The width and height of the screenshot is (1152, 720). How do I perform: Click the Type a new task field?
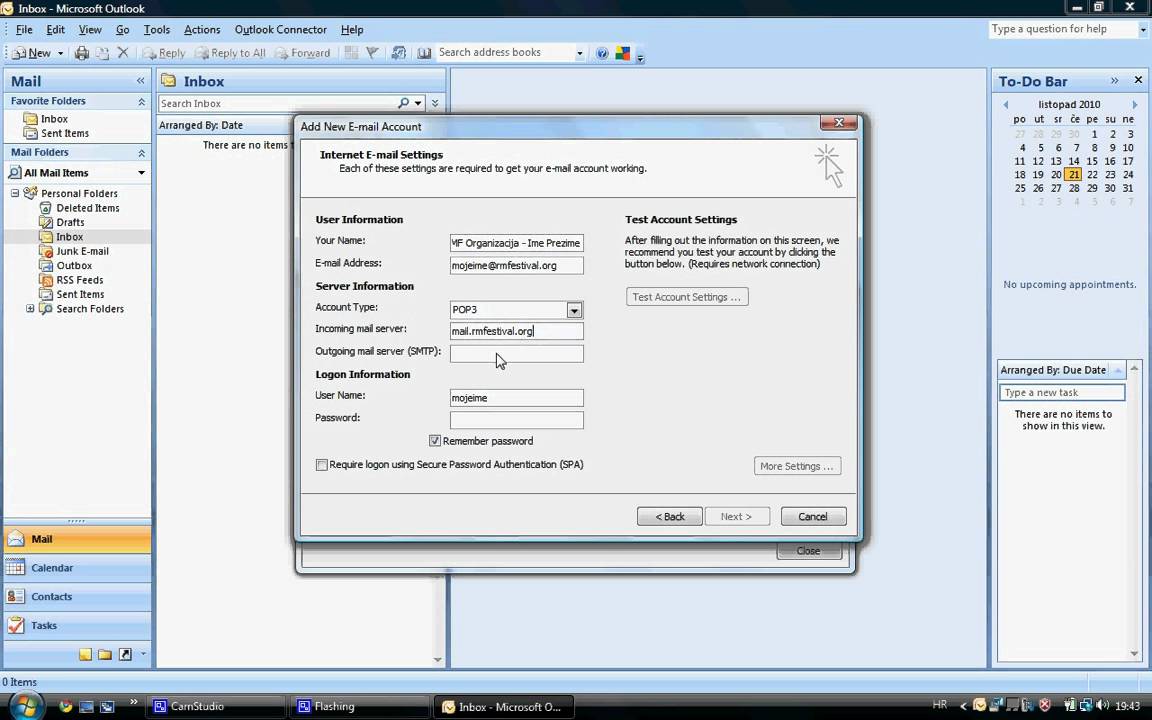[x=1062, y=392]
